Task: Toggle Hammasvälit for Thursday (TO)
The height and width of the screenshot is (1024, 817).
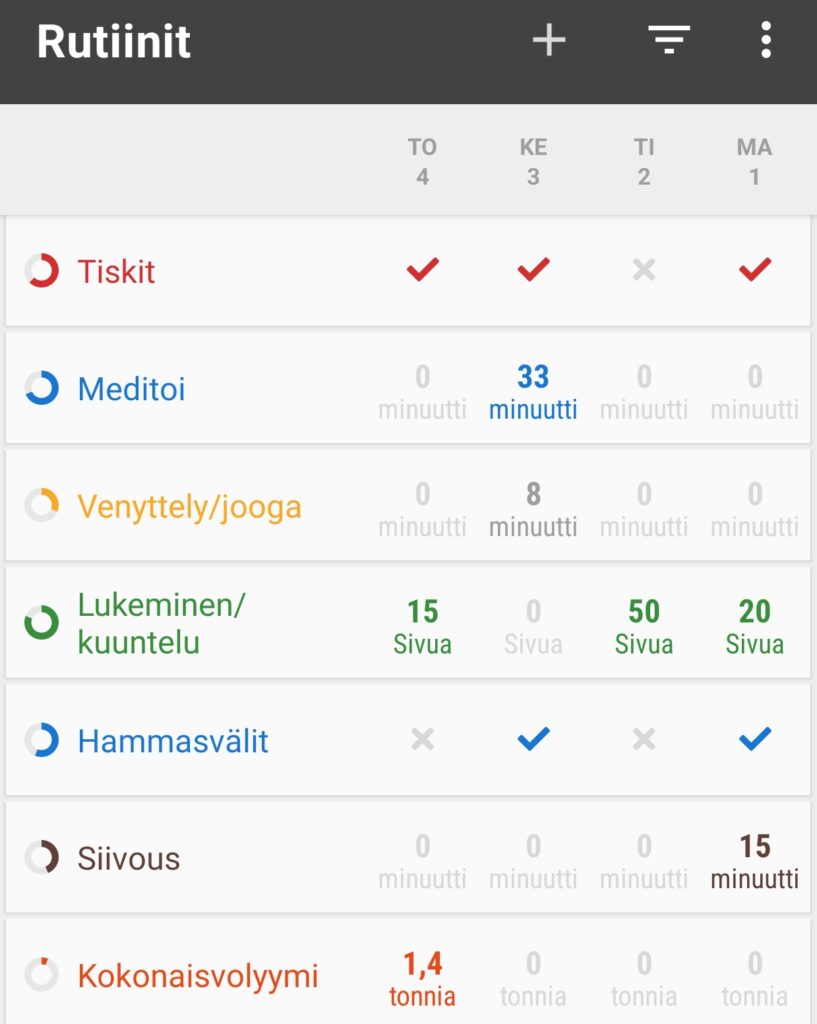Action: click(x=422, y=740)
